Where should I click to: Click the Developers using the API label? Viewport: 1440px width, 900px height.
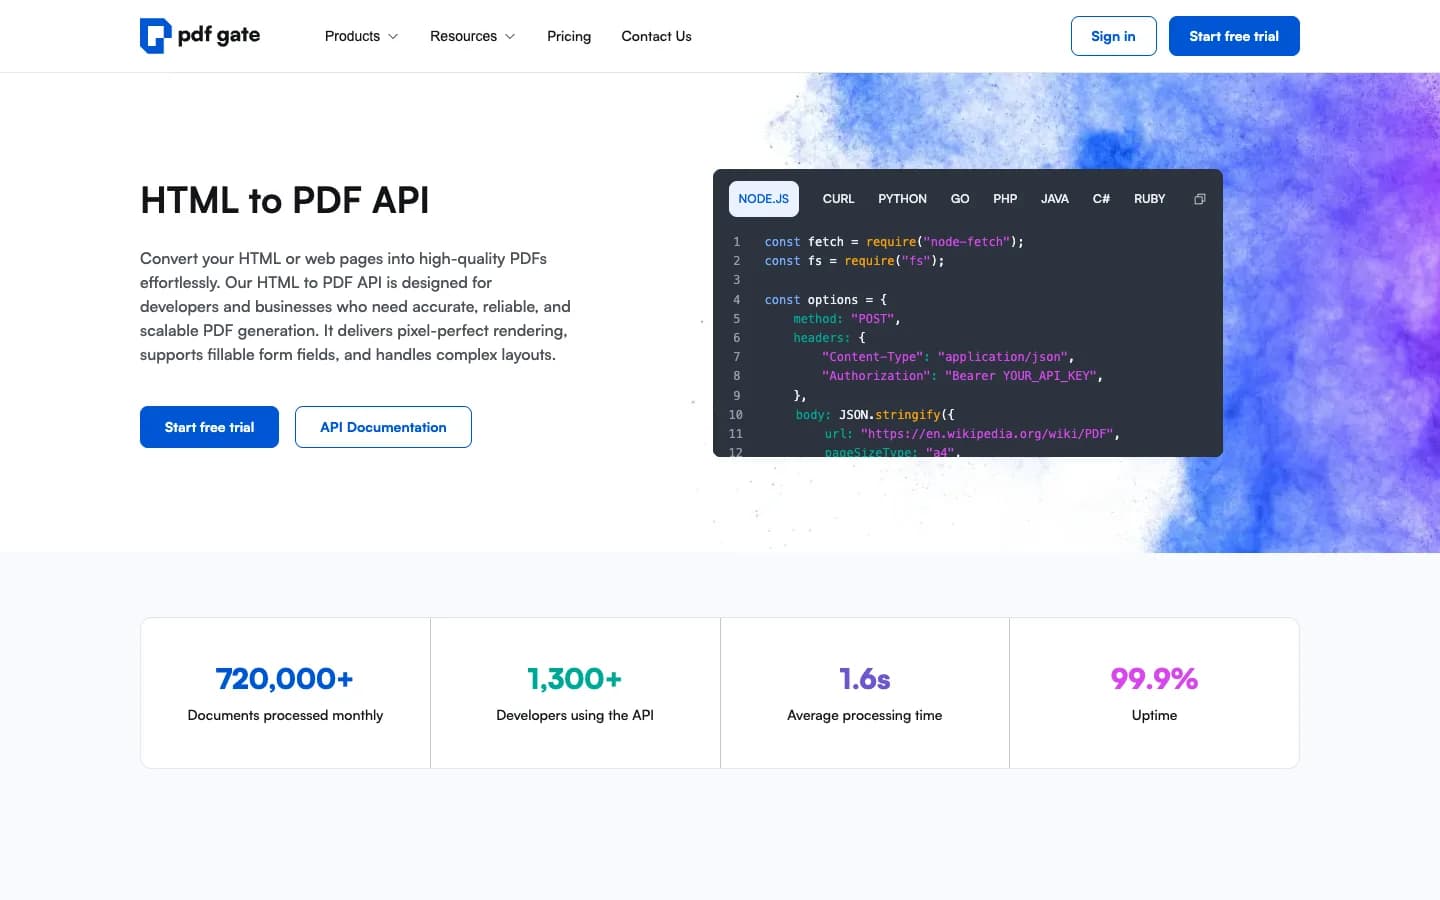(x=575, y=715)
